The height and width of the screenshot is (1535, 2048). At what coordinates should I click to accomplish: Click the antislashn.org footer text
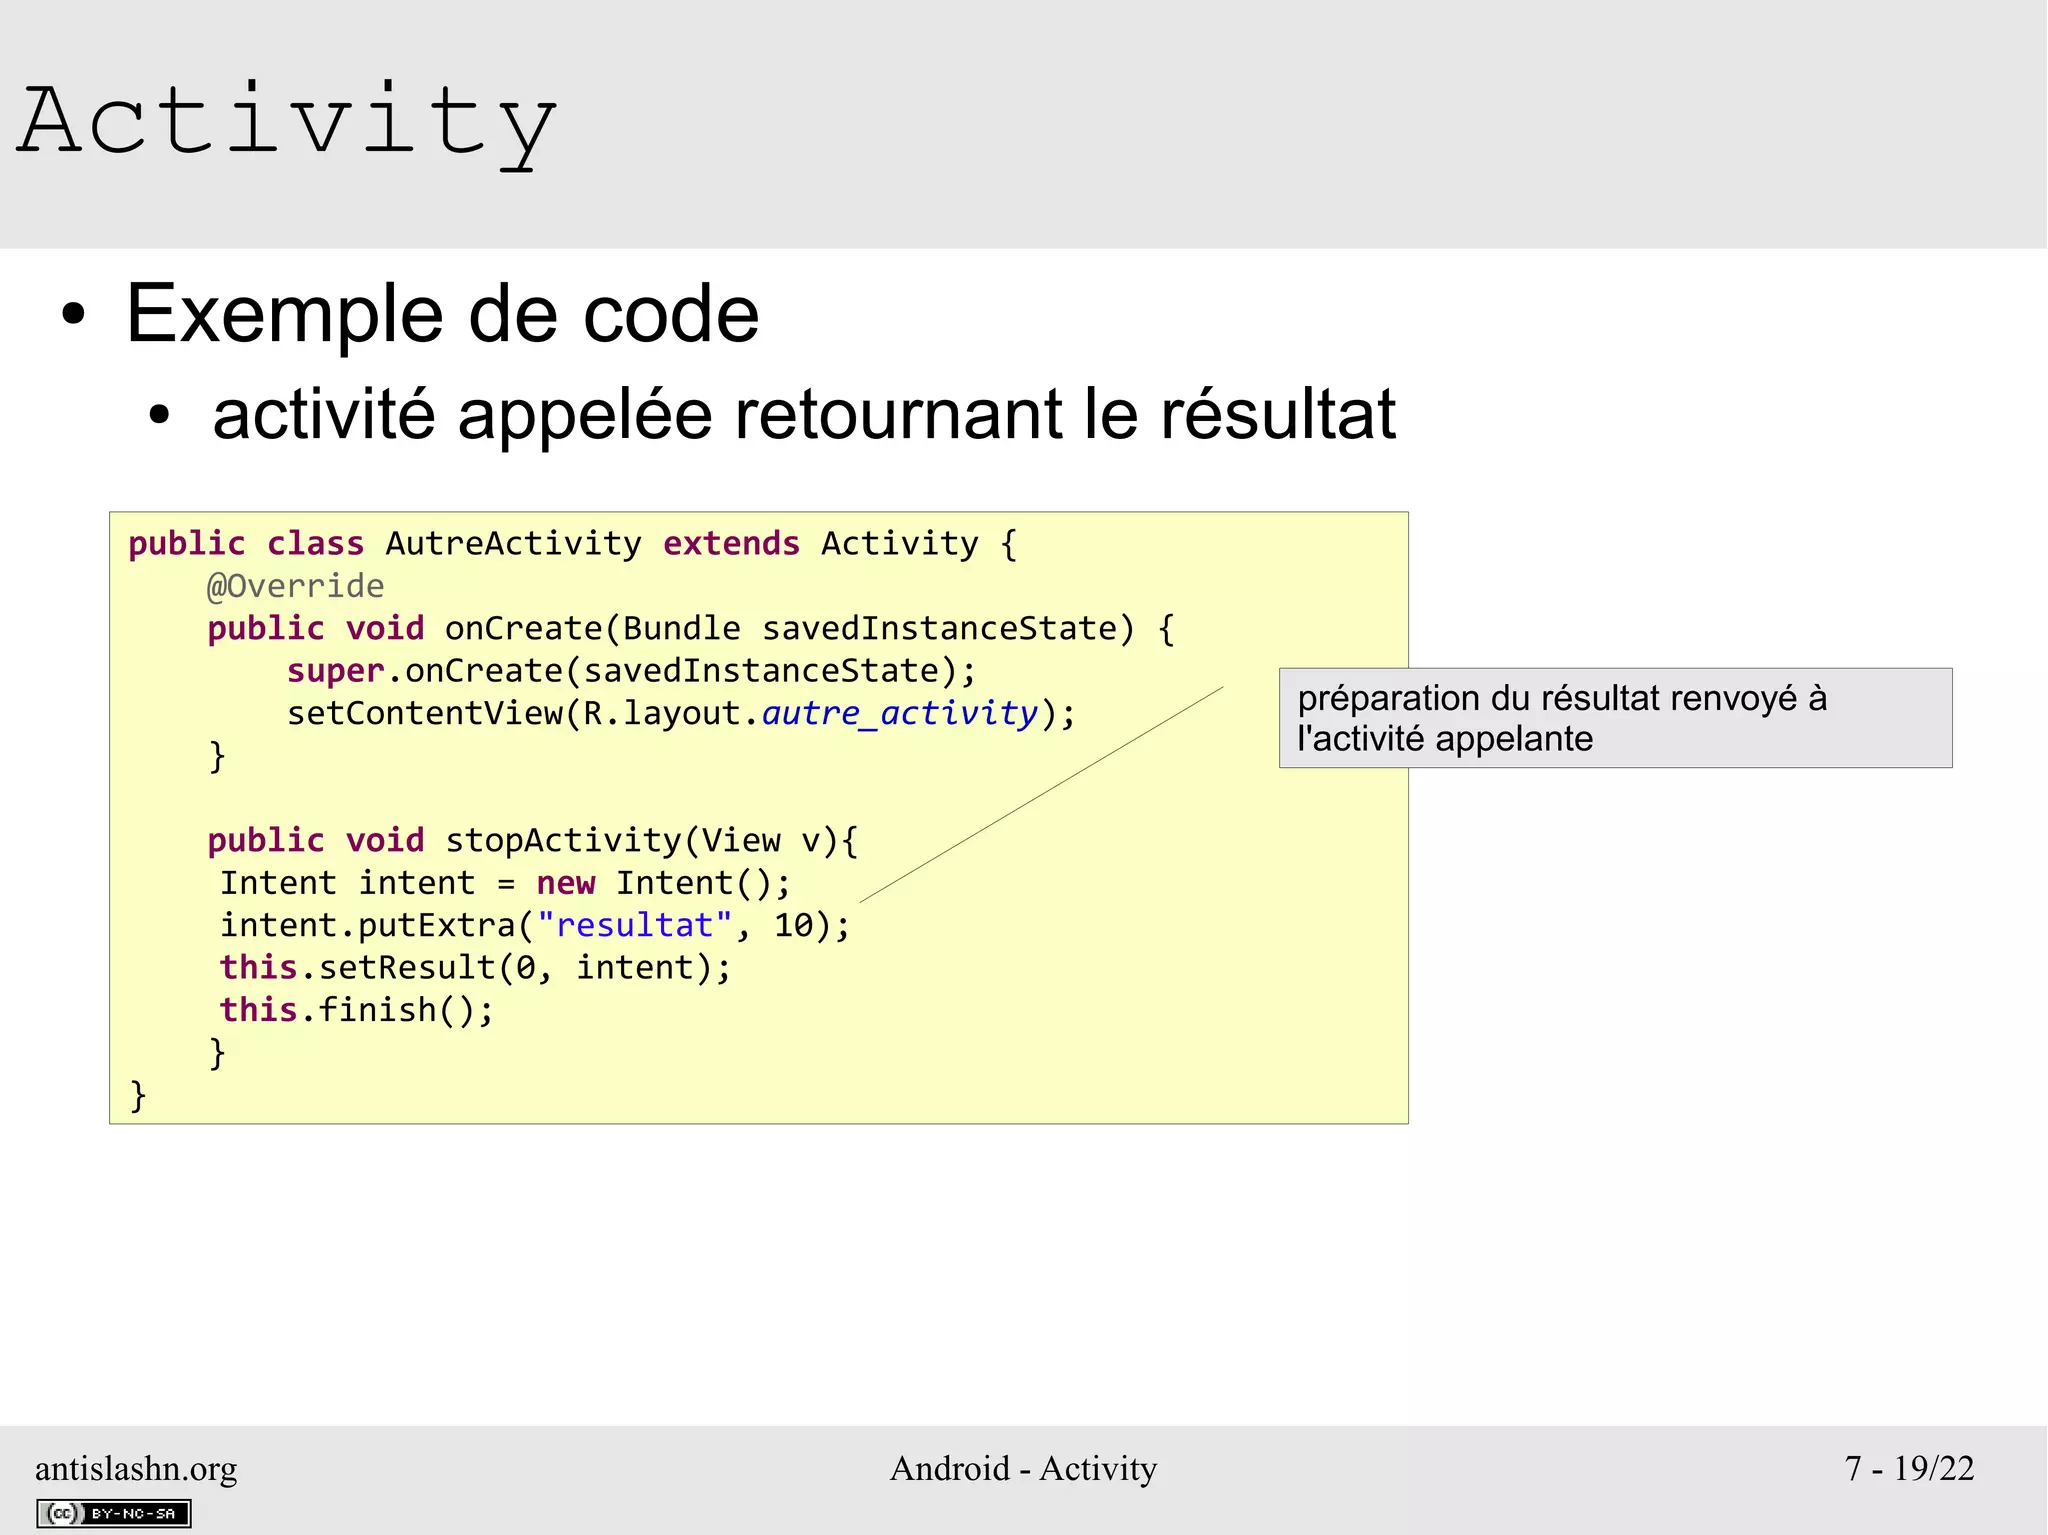(x=136, y=1468)
